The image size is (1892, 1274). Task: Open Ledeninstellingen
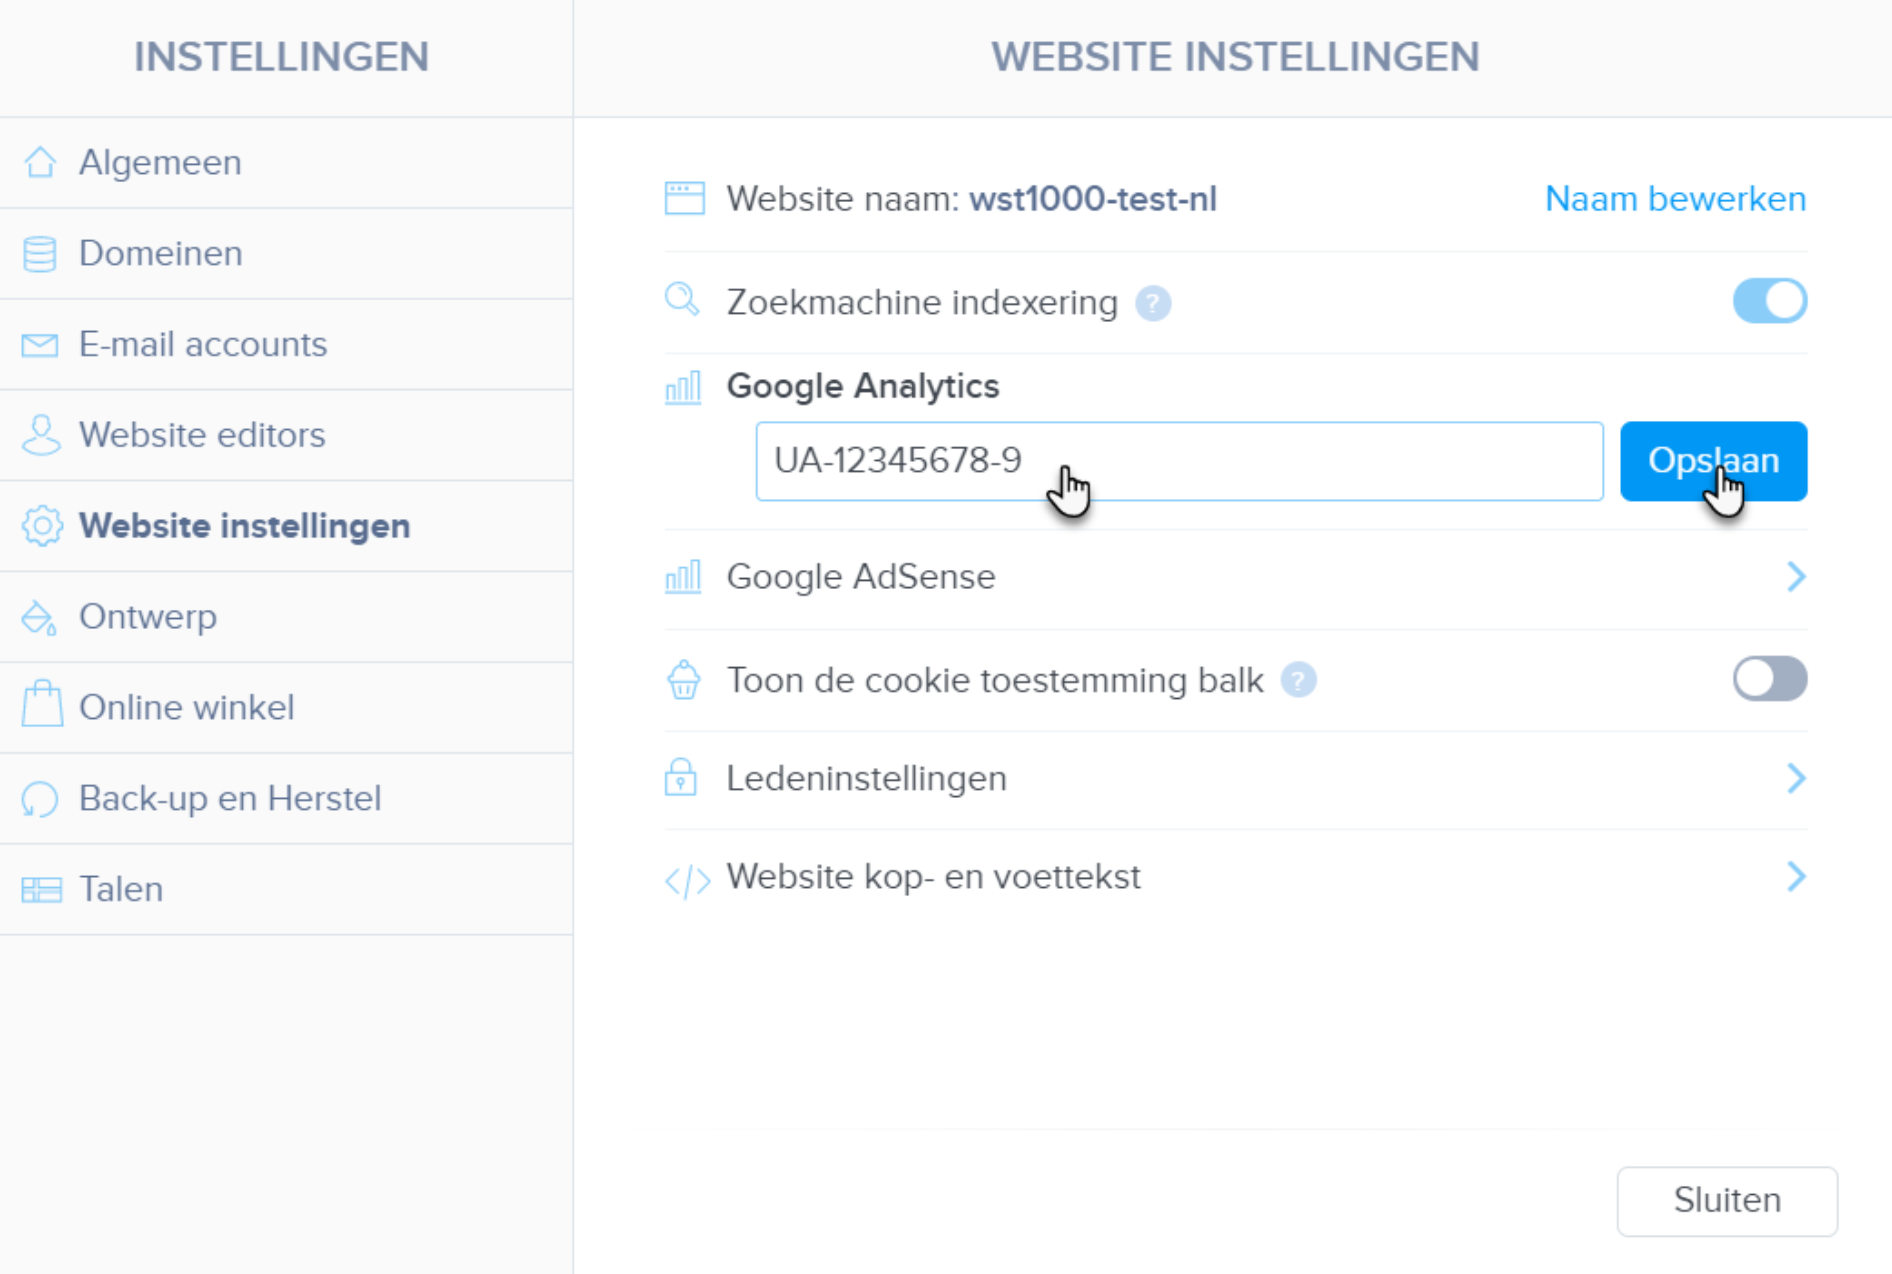1797,778
